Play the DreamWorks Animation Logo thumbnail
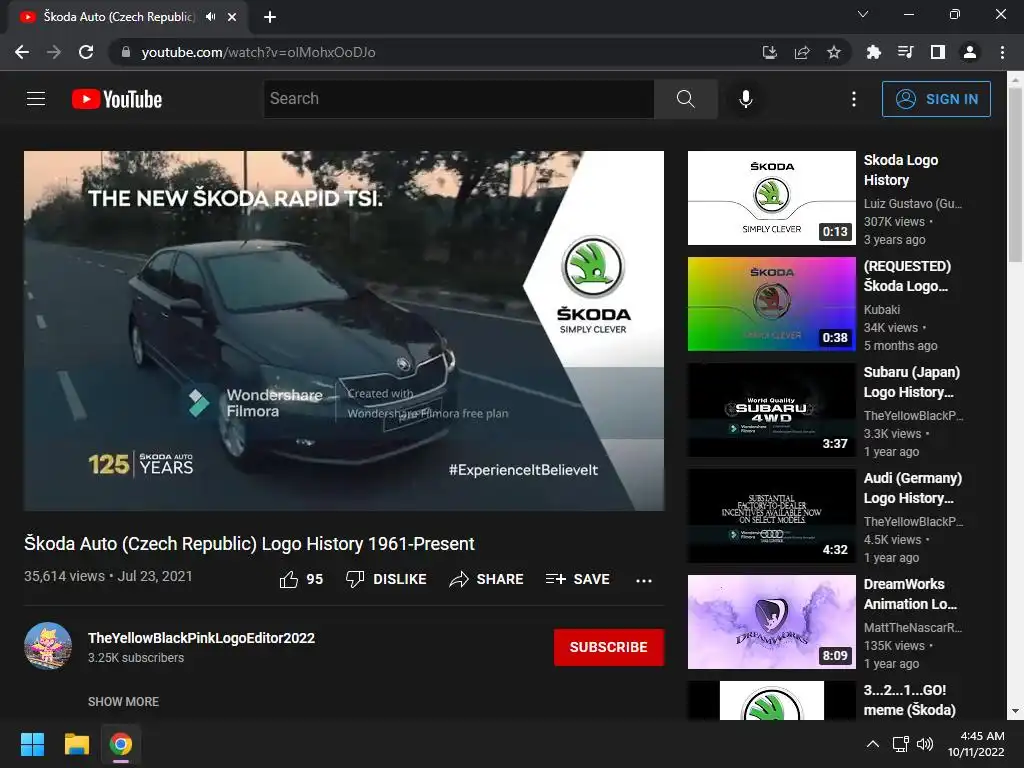The image size is (1024, 768). click(771, 622)
